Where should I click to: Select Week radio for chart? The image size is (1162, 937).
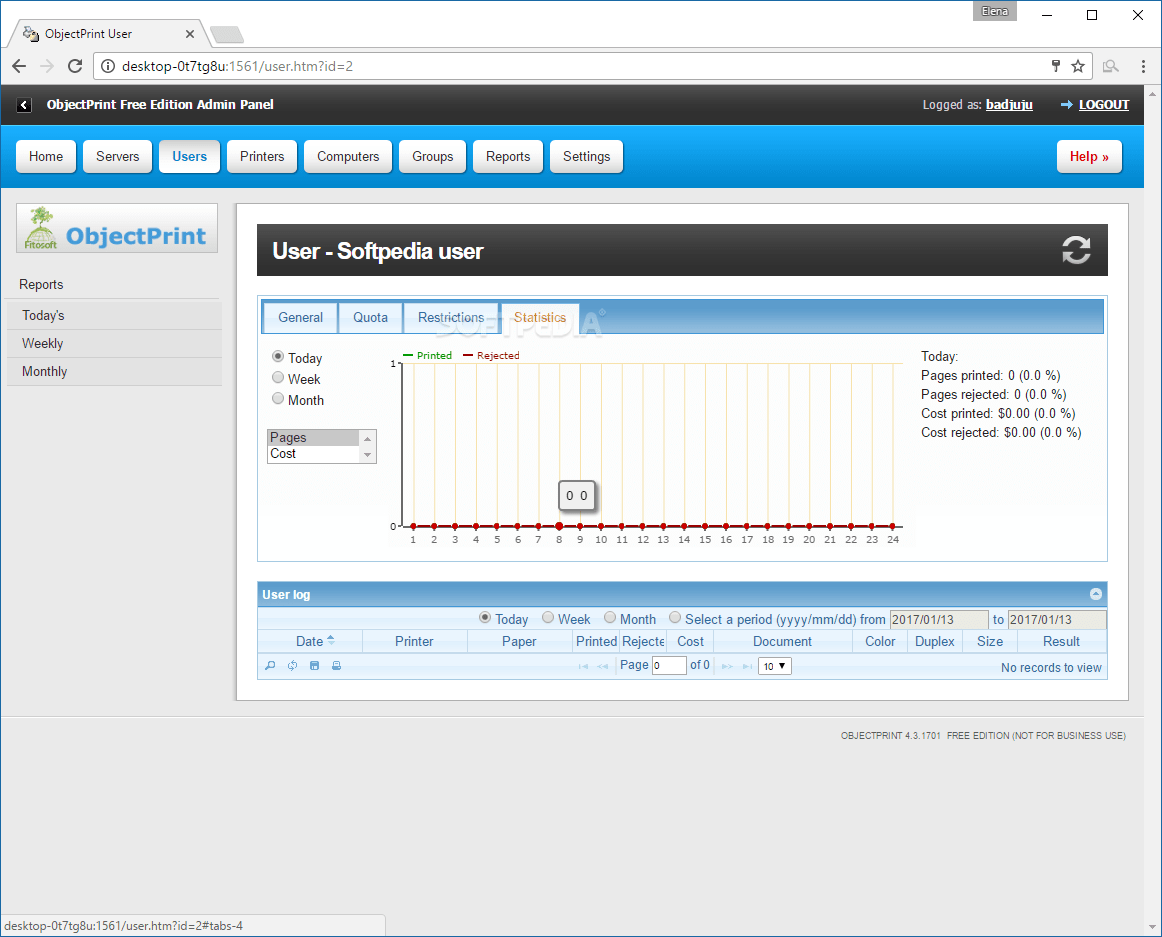point(278,377)
